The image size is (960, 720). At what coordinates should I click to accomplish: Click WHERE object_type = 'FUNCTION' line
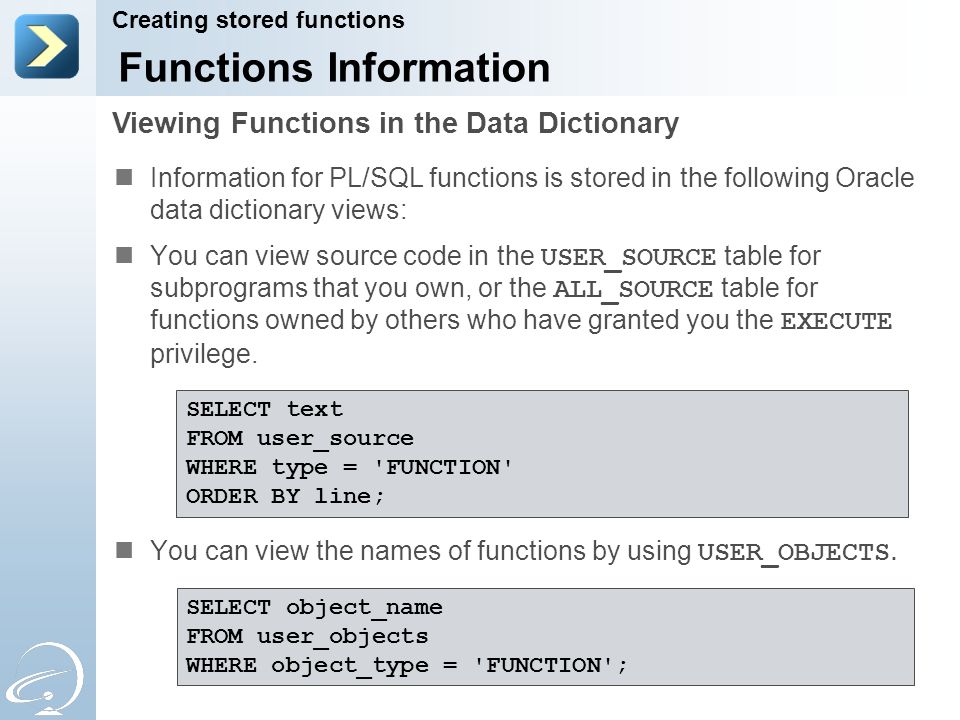[x=407, y=666]
